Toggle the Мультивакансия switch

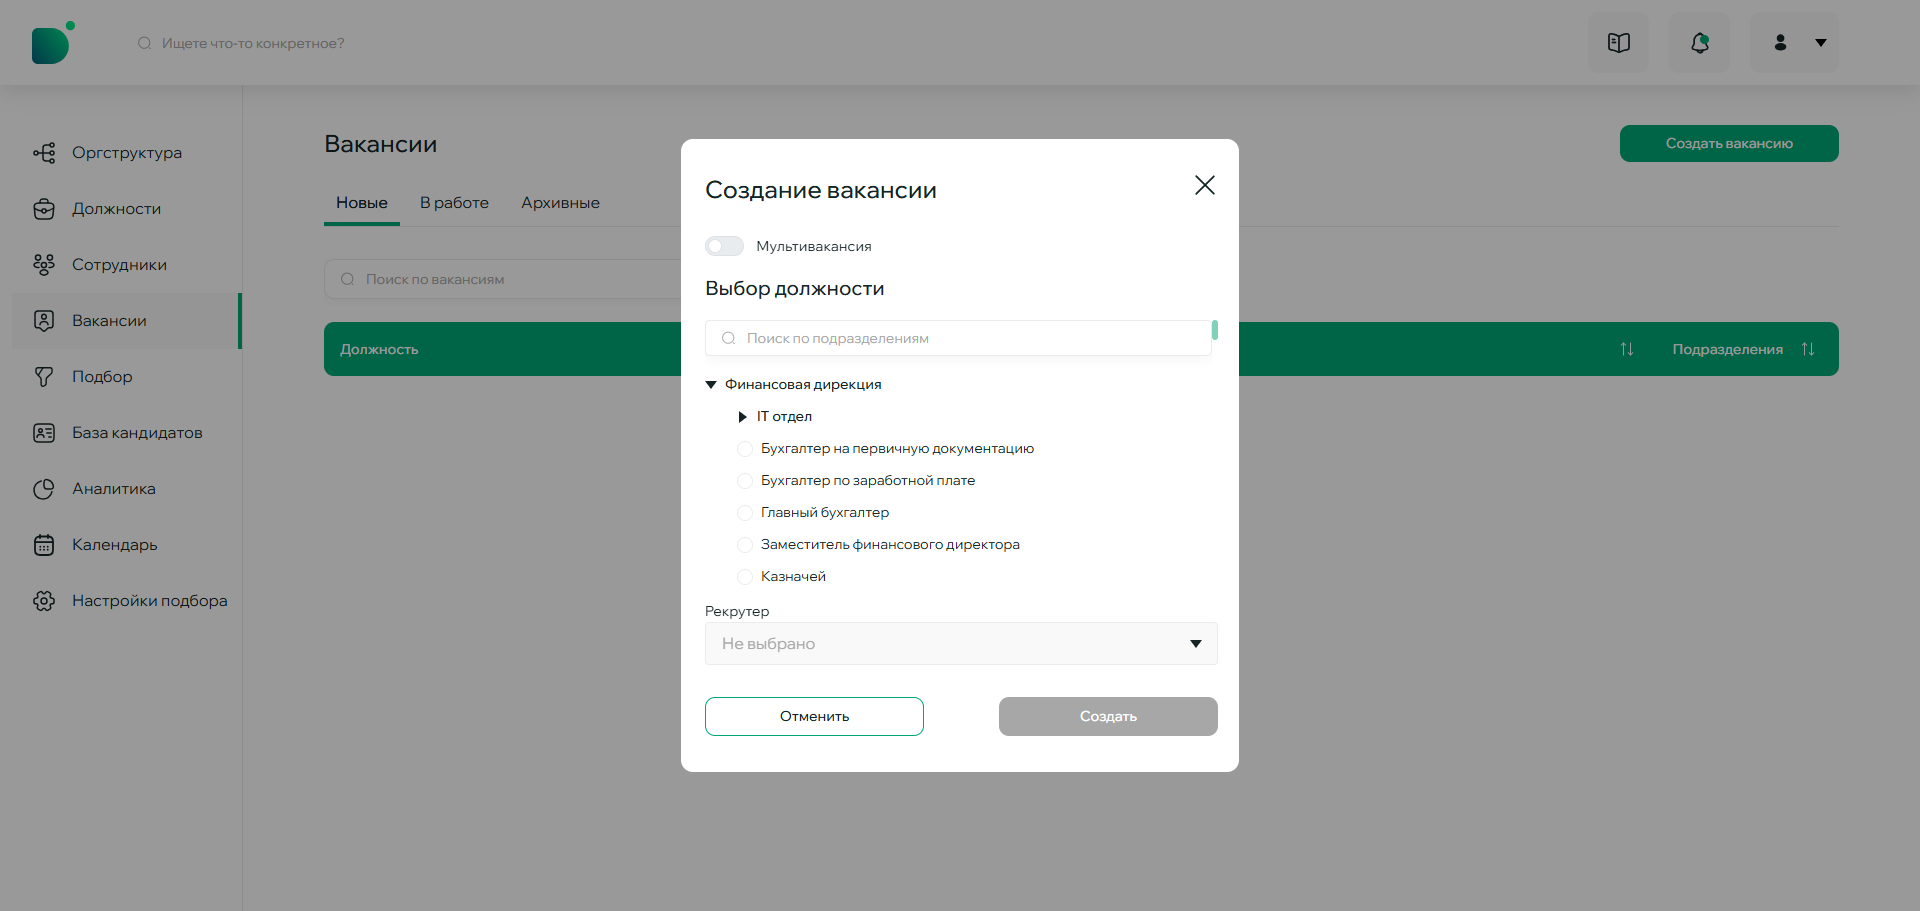(724, 246)
